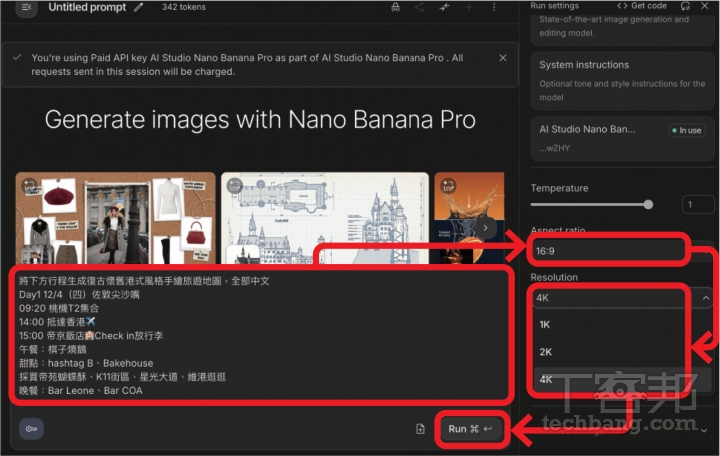Click the Run settings panel heading
Viewport: 720px width, 456px height.
coord(554,6)
